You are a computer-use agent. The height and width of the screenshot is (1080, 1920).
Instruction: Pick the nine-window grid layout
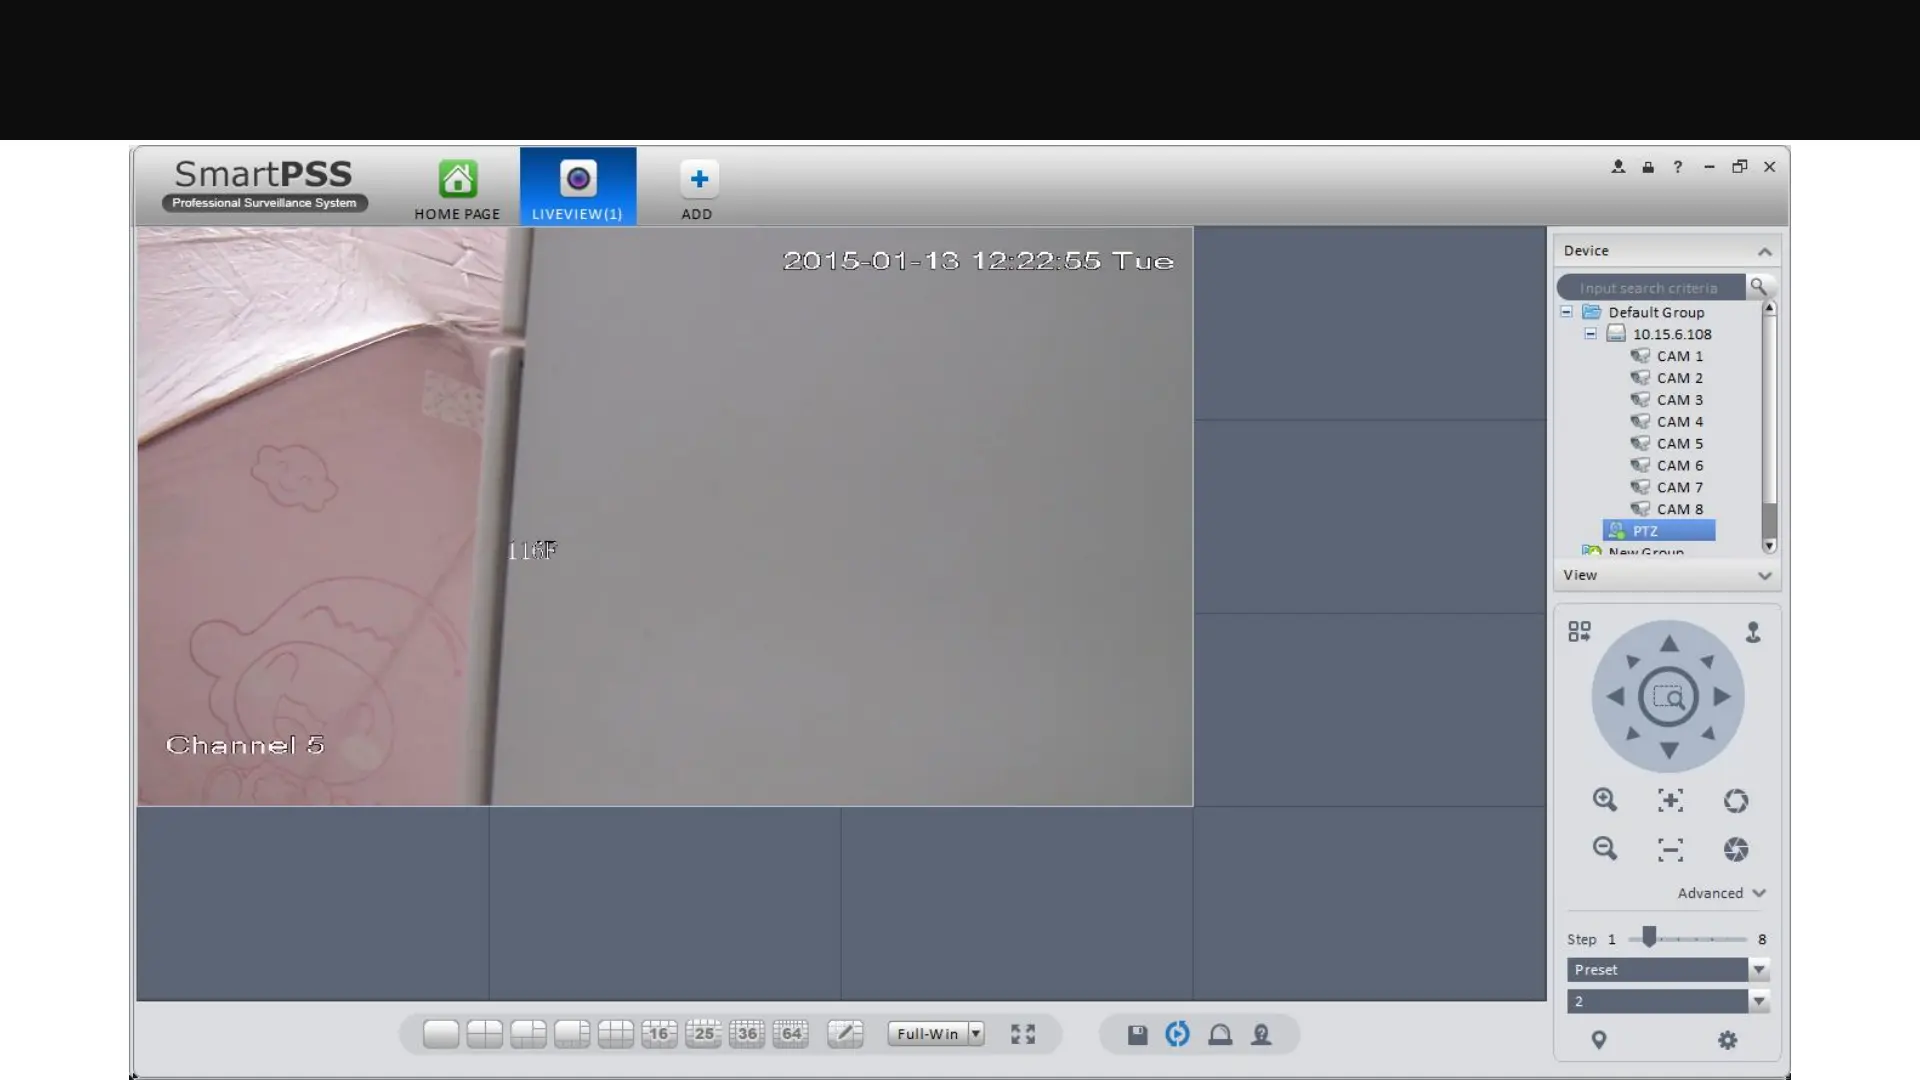(x=616, y=1034)
